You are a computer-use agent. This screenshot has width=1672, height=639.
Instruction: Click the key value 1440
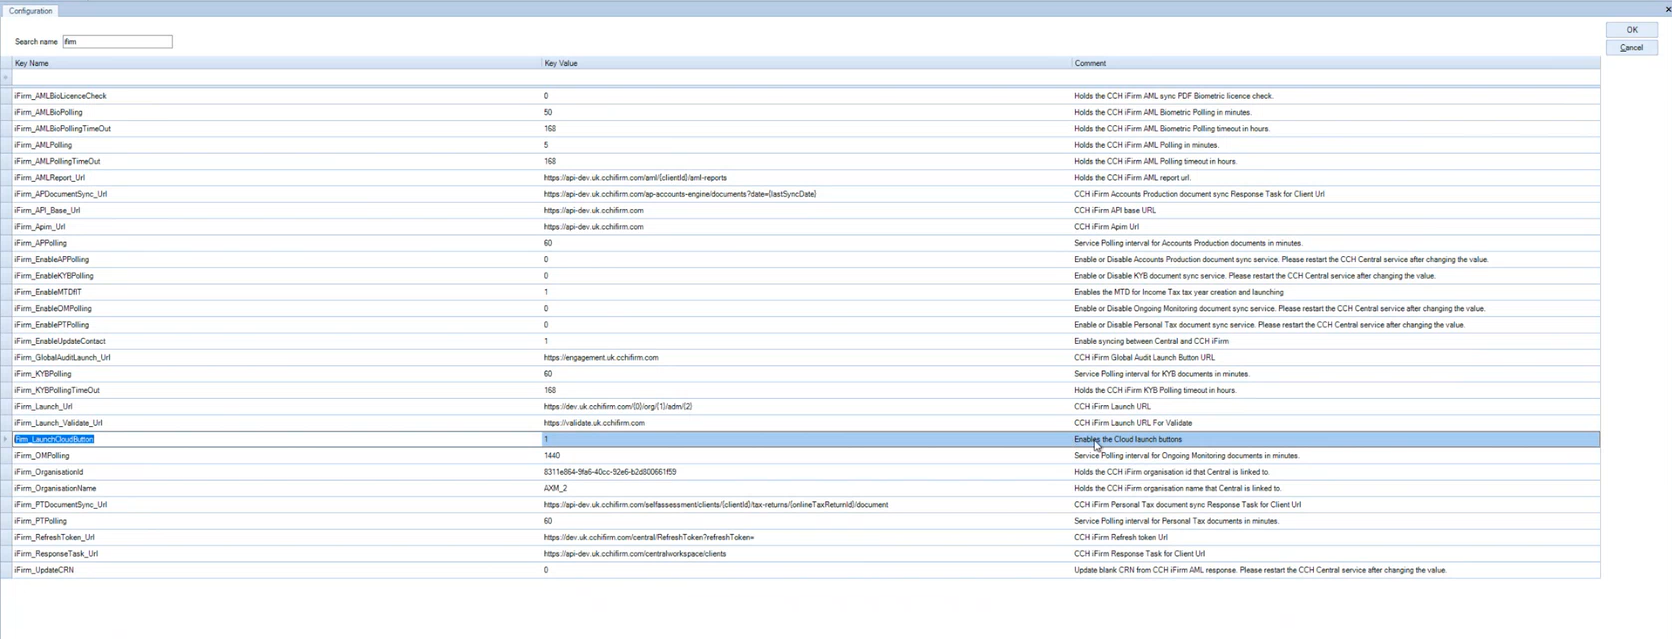[552, 456]
